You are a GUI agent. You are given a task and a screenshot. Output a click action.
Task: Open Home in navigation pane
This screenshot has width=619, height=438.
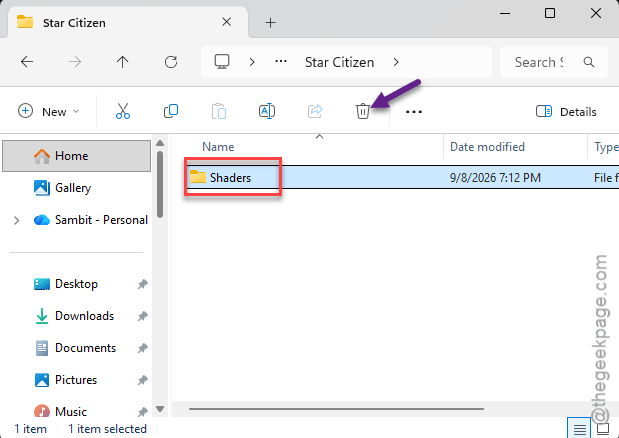click(x=76, y=156)
